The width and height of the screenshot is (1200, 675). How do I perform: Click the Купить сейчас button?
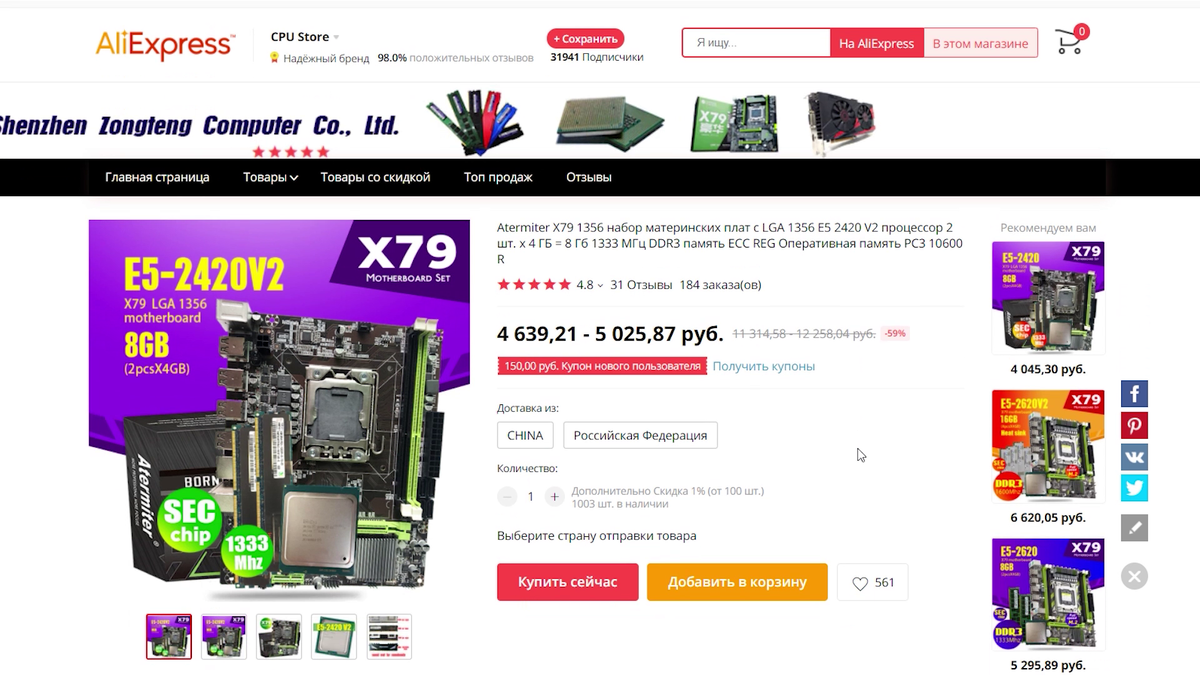[568, 582]
